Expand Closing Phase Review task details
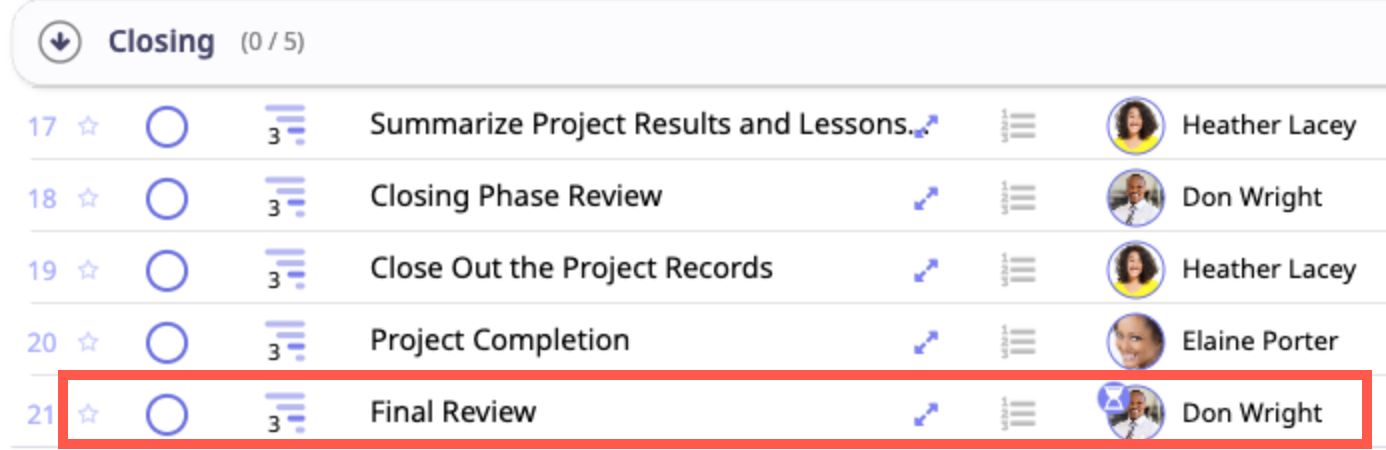Viewport: 1386px width, 450px height. click(x=927, y=198)
